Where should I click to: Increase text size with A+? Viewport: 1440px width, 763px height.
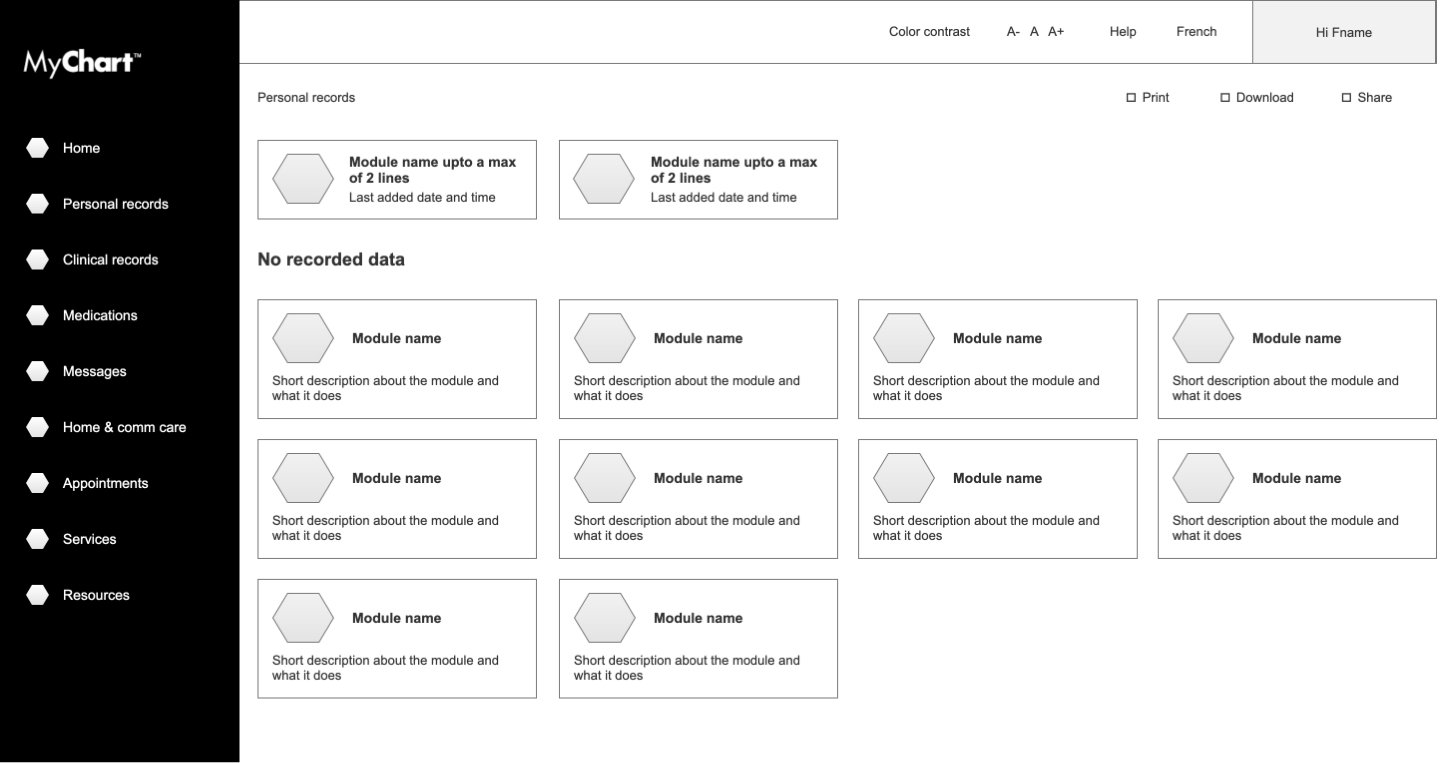click(1055, 31)
